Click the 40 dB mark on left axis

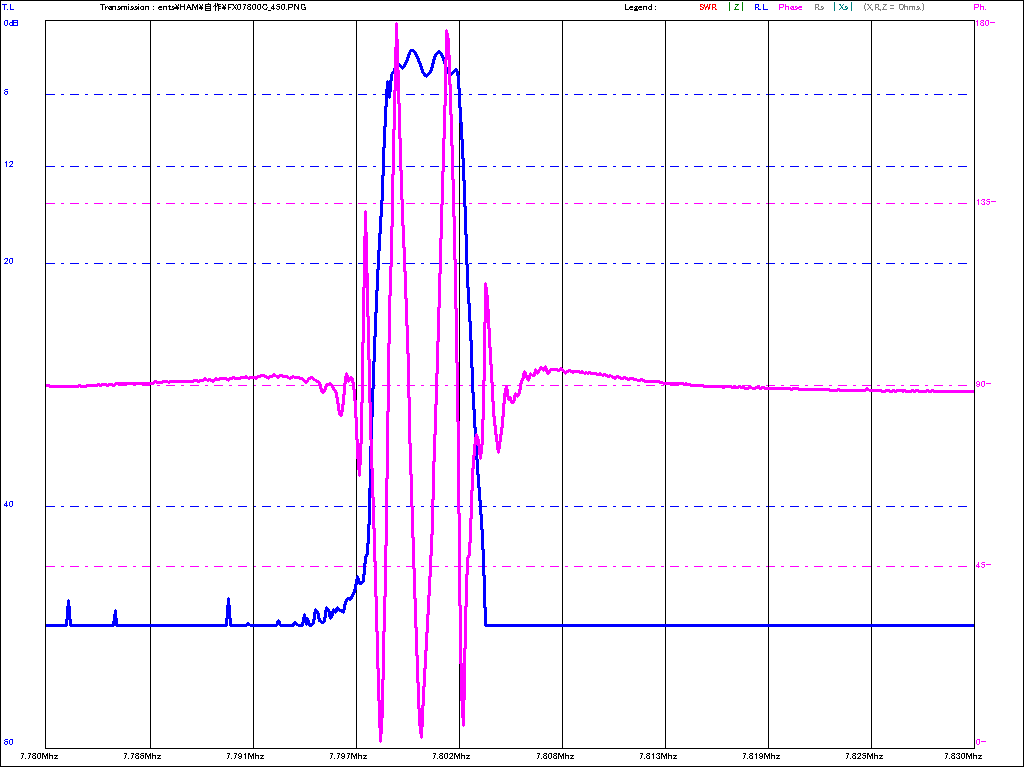pos(9,505)
